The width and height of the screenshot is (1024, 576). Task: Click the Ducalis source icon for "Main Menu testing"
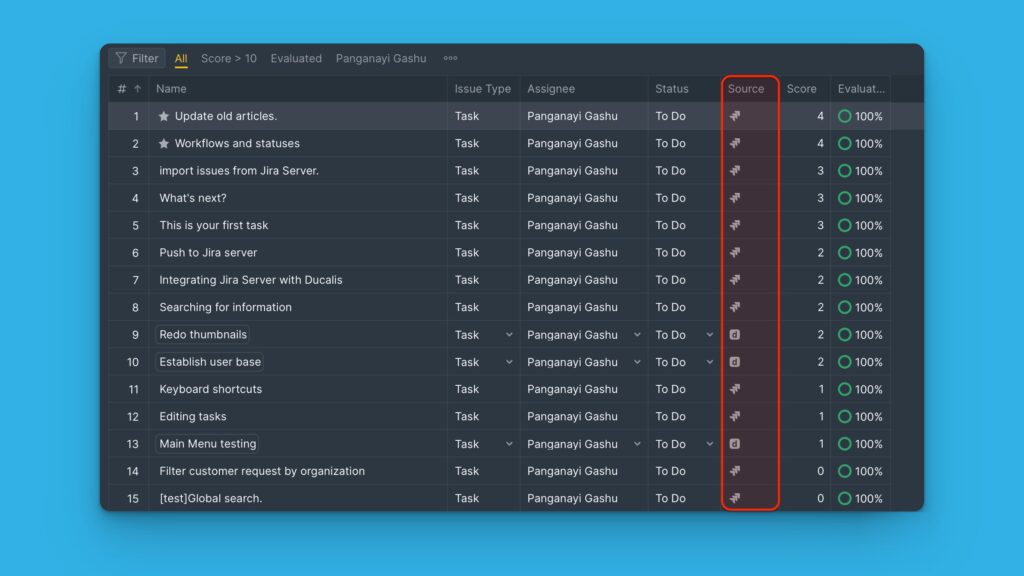point(735,444)
